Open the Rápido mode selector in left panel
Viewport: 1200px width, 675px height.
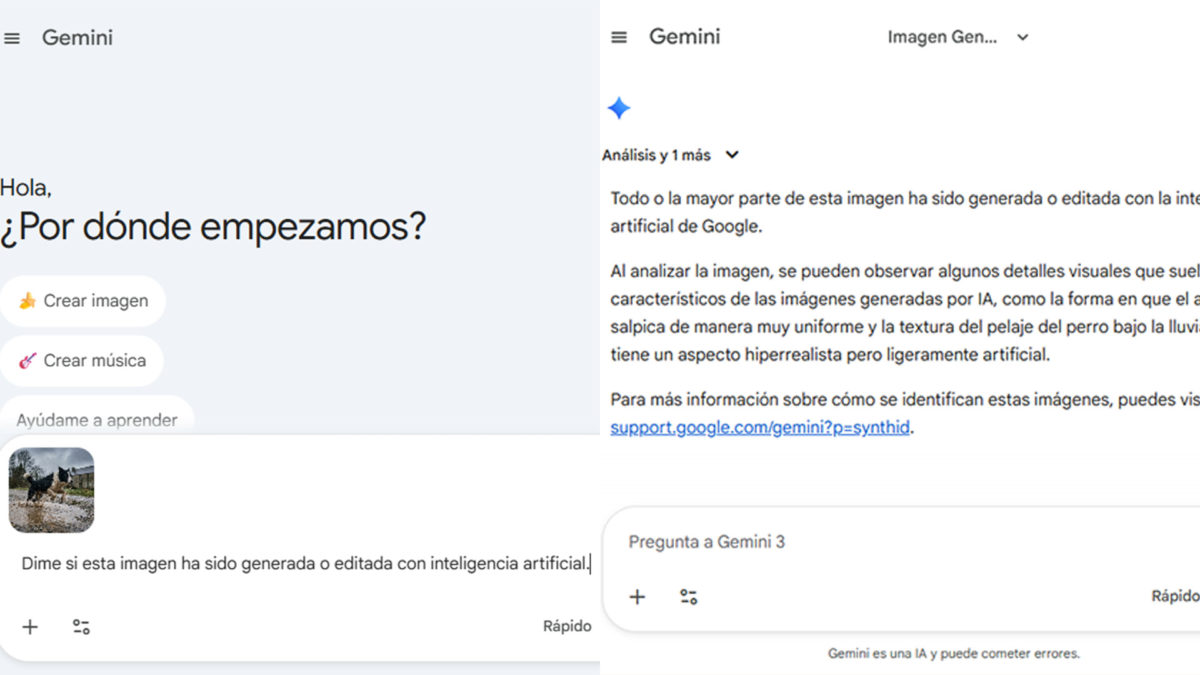pos(567,626)
